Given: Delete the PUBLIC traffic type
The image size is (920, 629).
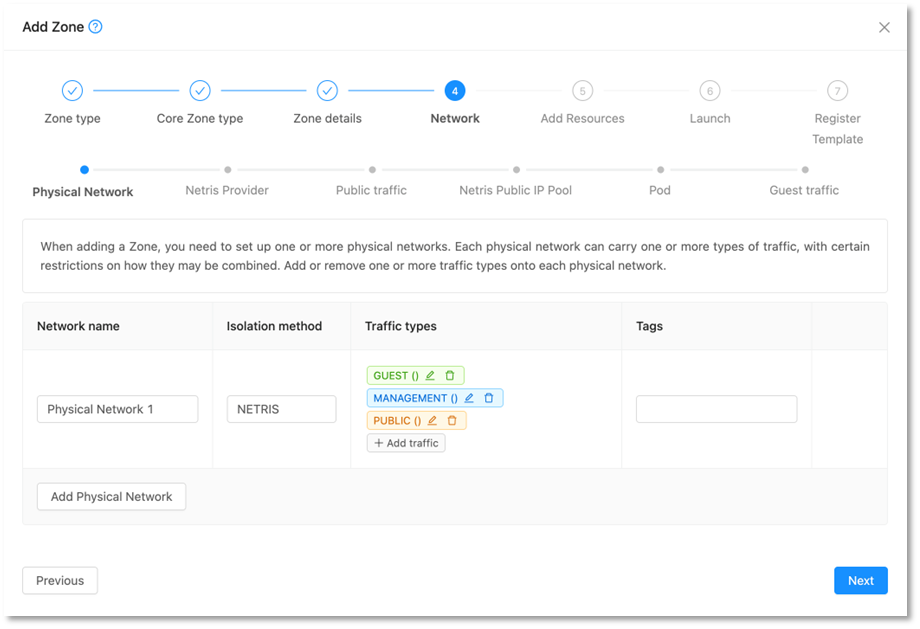Looking at the screenshot, I should tap(452, 421).
